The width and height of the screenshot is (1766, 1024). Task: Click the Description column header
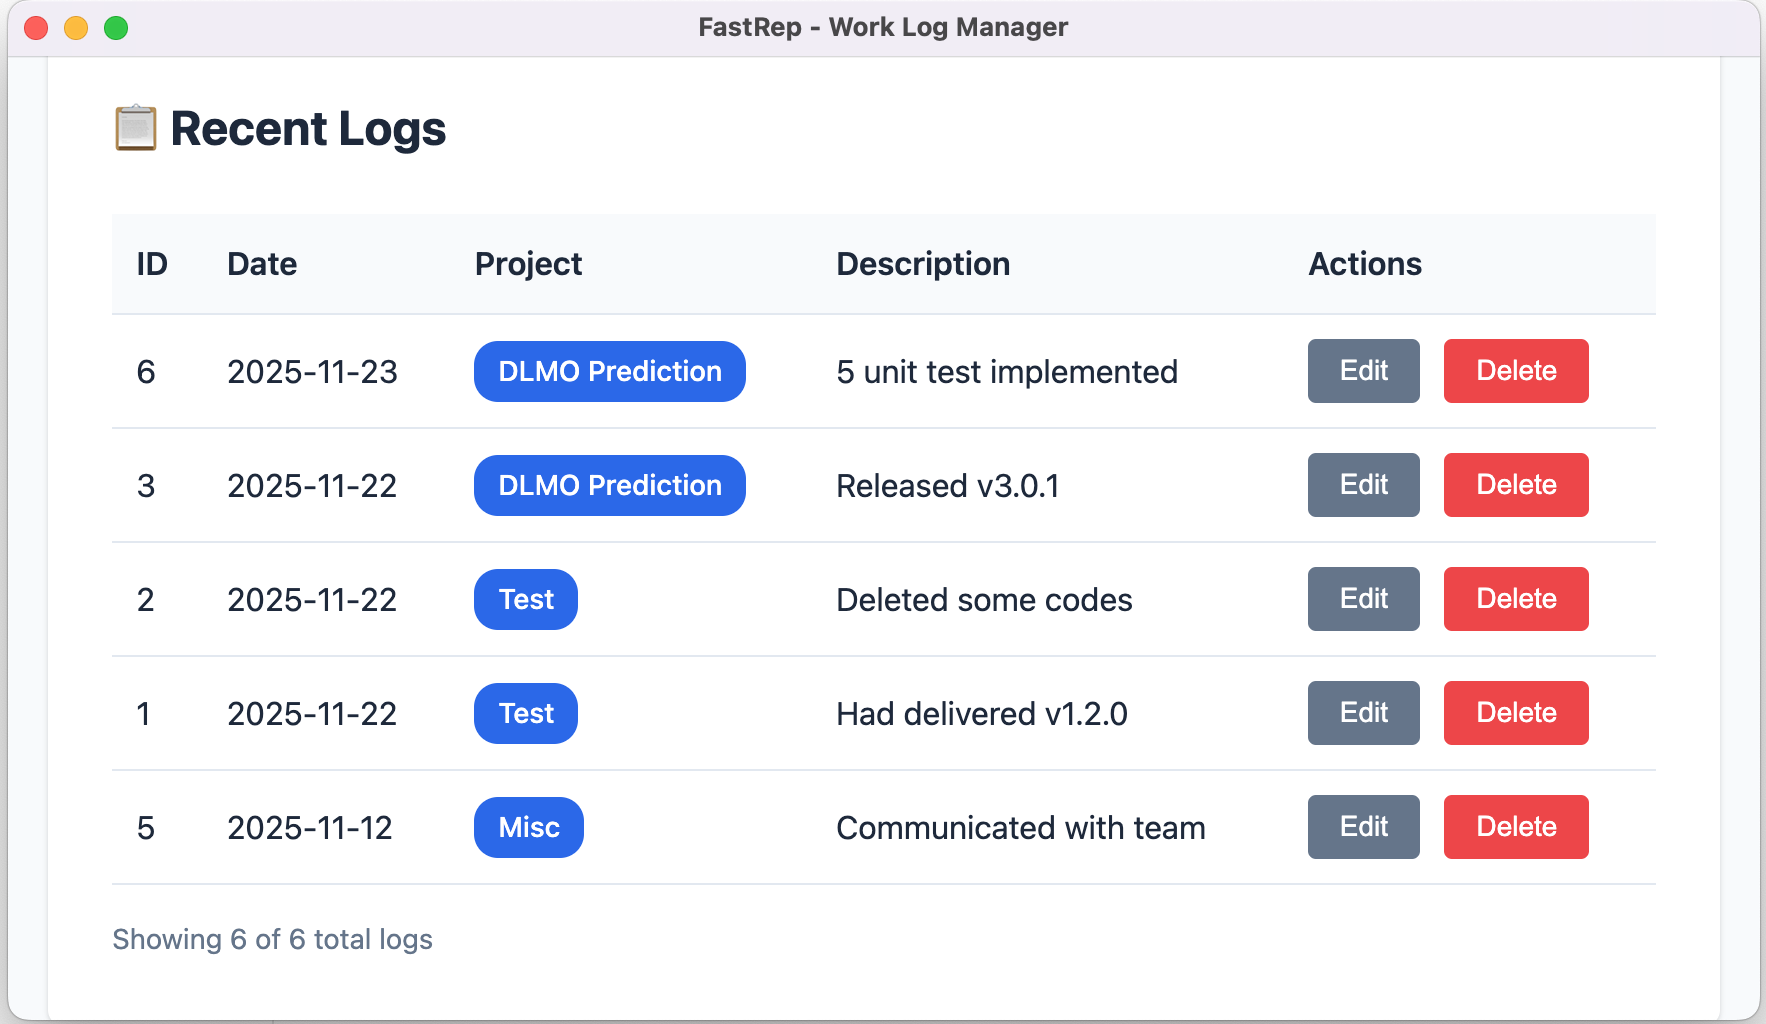pyautogui.click(x=923, y=264)
